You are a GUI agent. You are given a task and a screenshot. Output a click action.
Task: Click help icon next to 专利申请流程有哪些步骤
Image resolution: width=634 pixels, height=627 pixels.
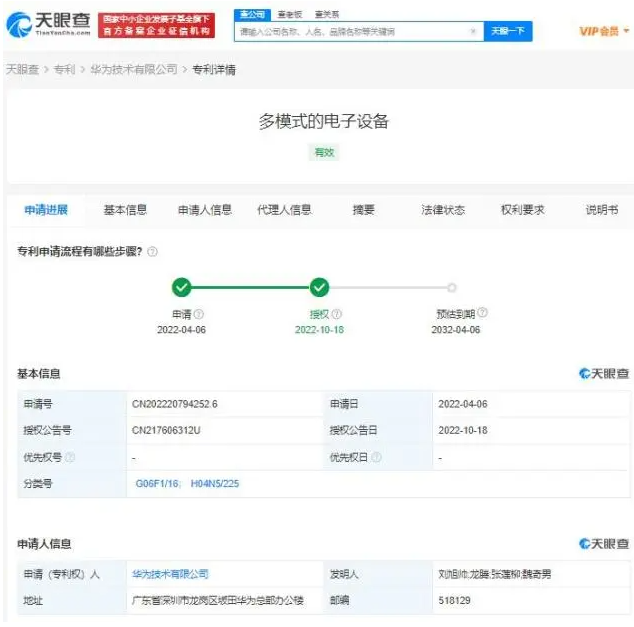click(152, 252)
